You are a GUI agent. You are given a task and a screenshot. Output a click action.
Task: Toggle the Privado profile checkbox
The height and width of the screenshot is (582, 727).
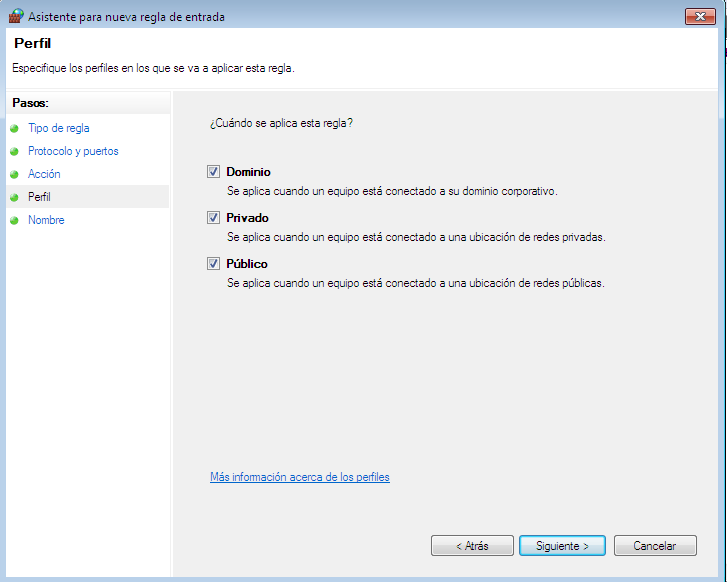tap(213, 218)
